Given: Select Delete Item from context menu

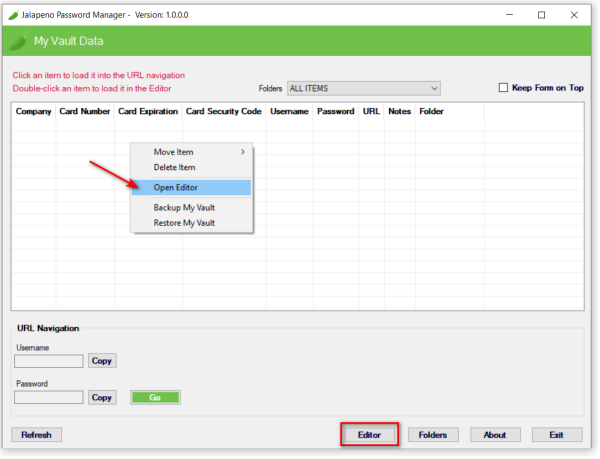Looking at the screenshot, I should coord(192,168).
